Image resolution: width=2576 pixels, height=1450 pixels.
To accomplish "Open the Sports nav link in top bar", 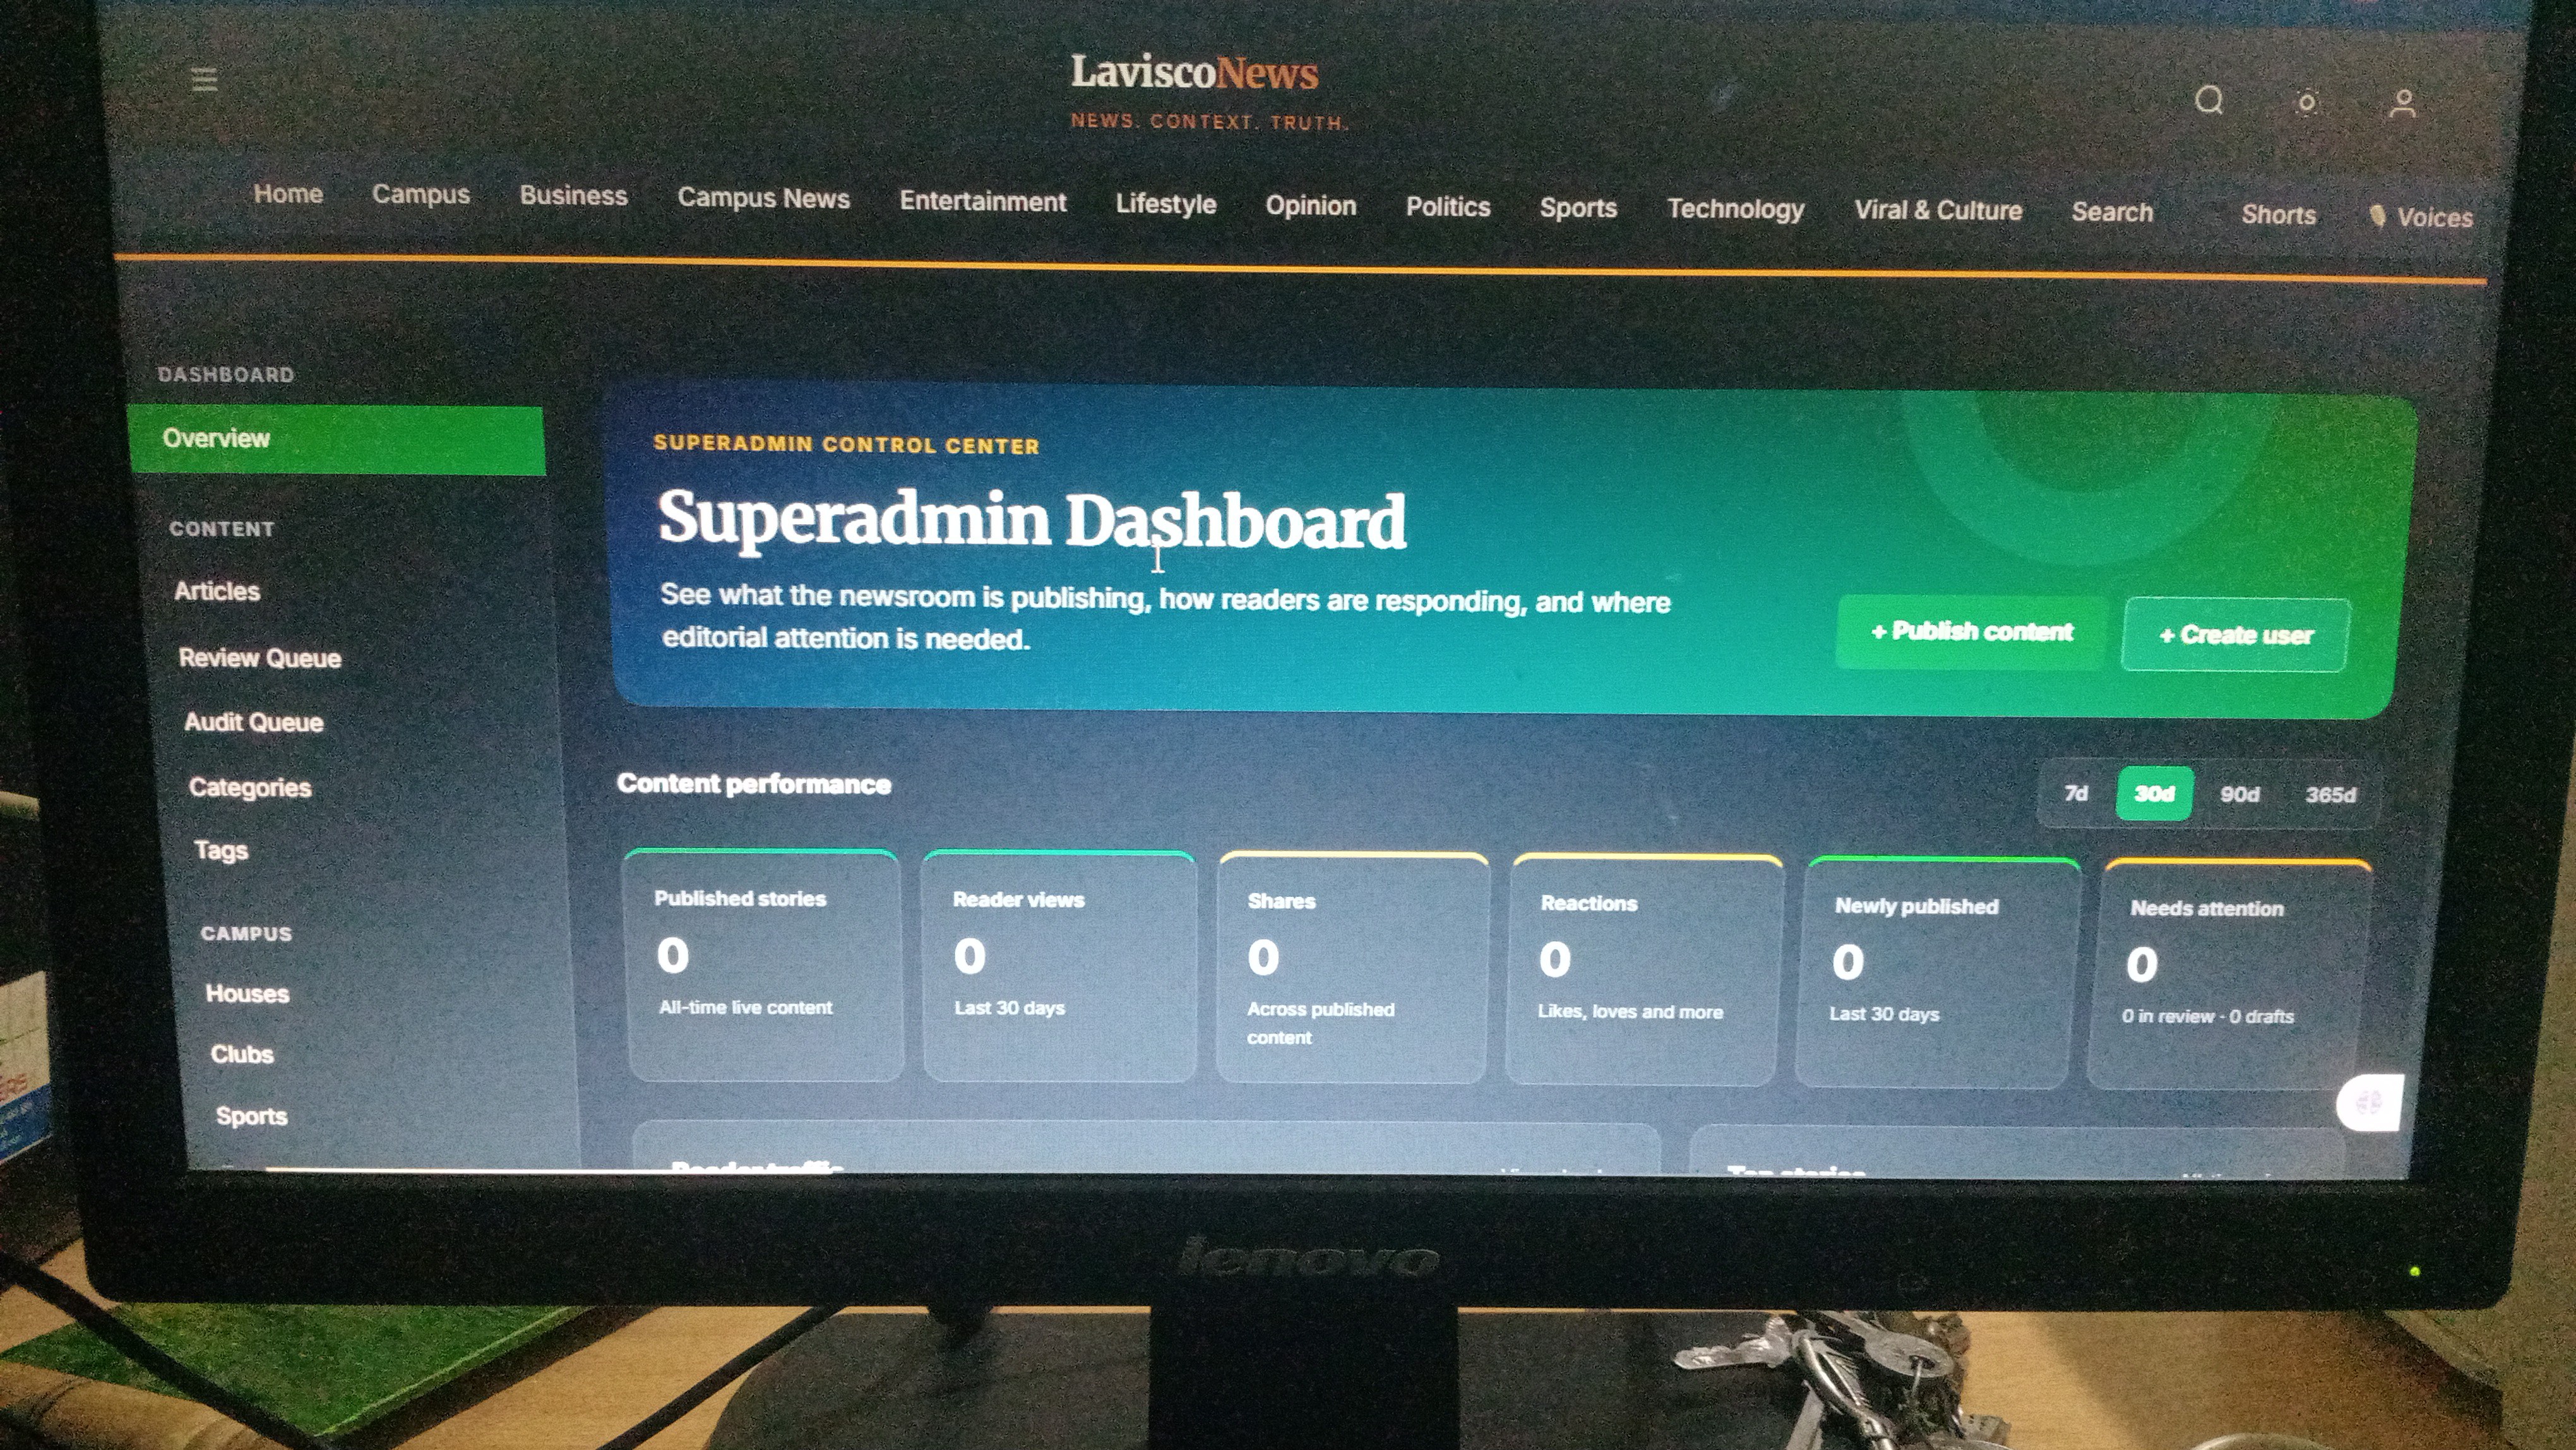I will click(1578, 208).
